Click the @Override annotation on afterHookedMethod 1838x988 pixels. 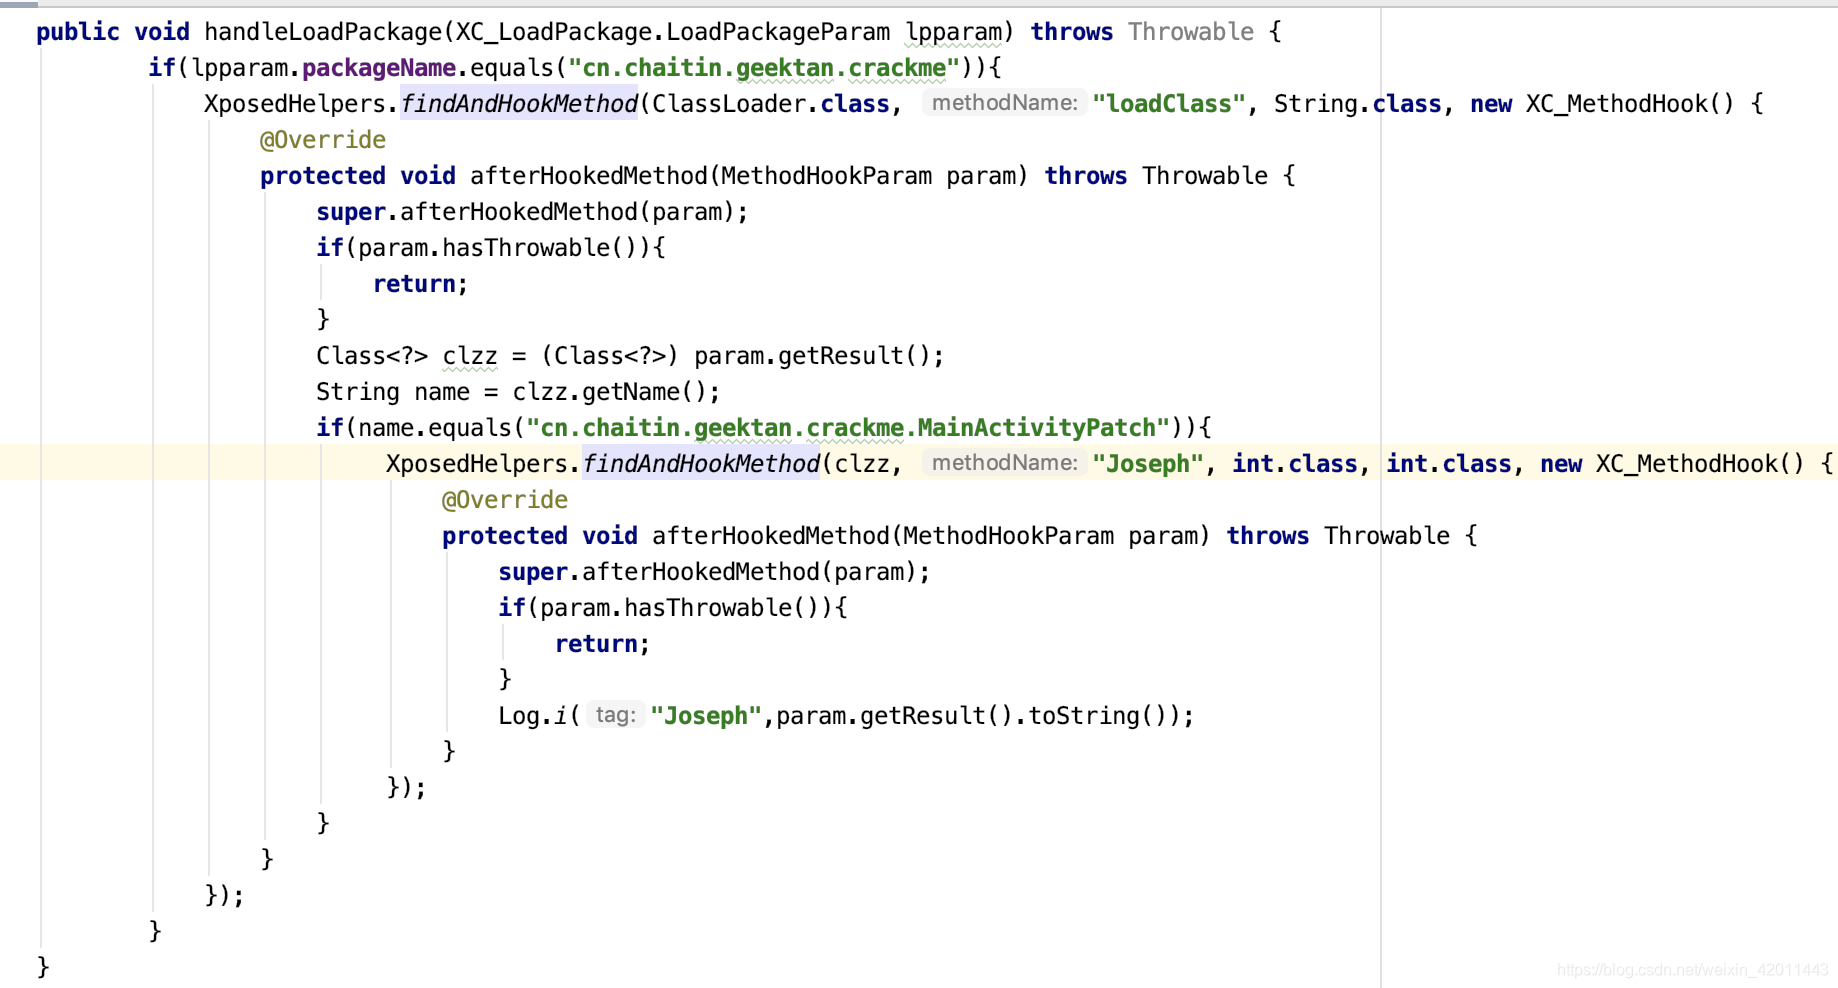click(x=322, y=139)
